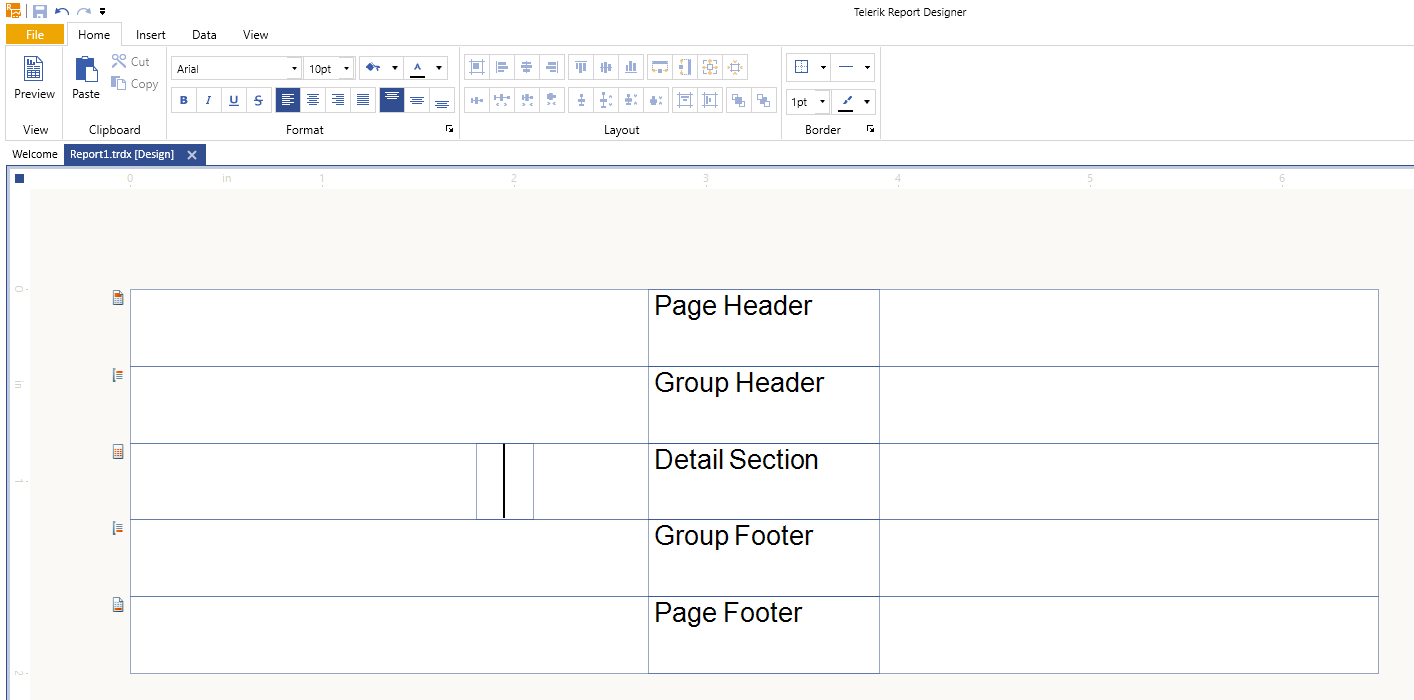Click the Paste clipboard icon
Screen dimensions: 1414x700
pos(86,78)
